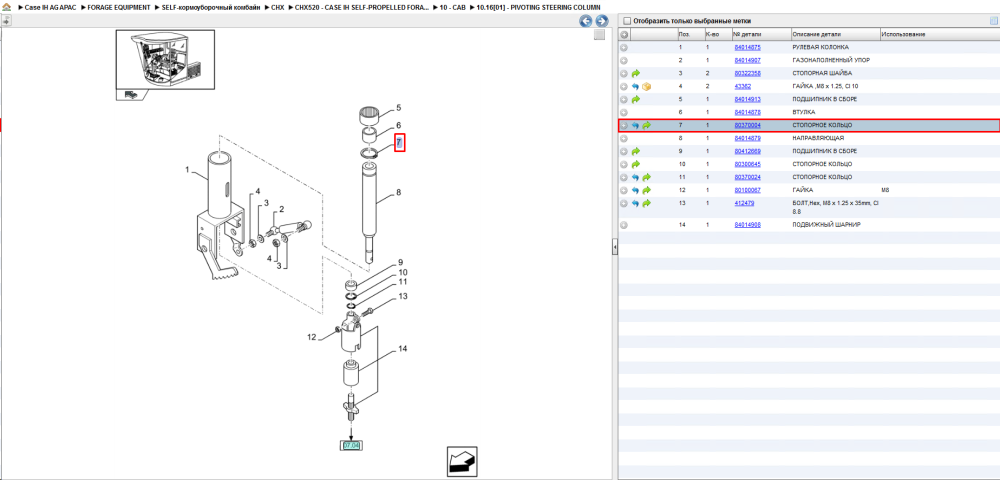
Task: Click the green arrow on position 10 row
Action: click(635, 164)
